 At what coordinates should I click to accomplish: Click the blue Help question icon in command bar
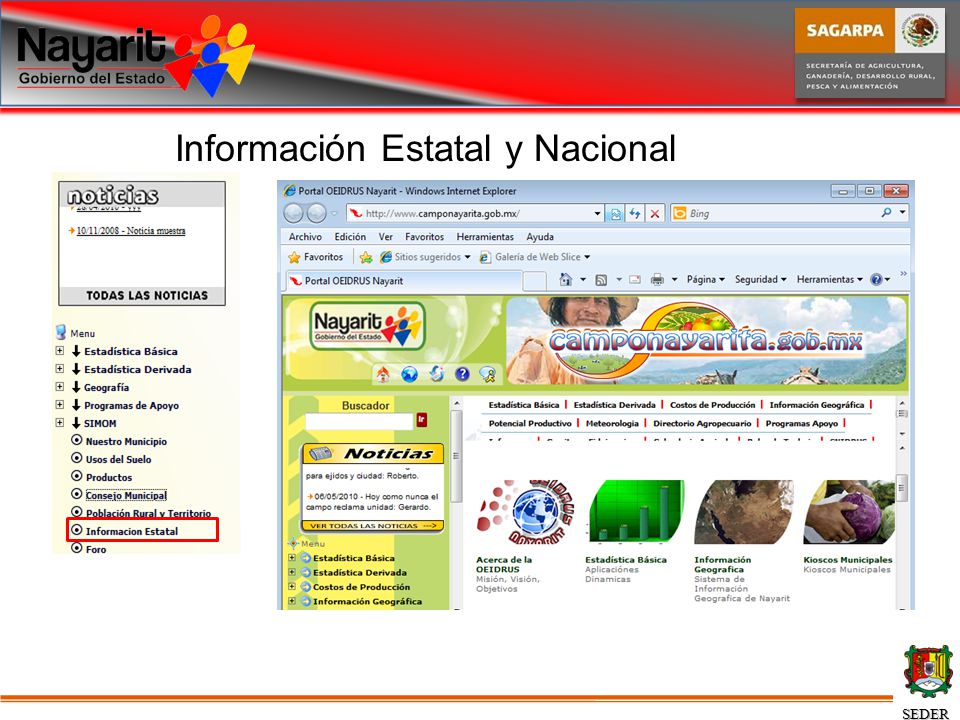tap(876, 280)
